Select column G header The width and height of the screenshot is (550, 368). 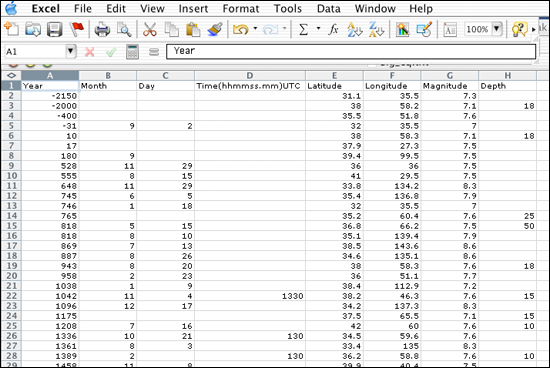point(450,75)
